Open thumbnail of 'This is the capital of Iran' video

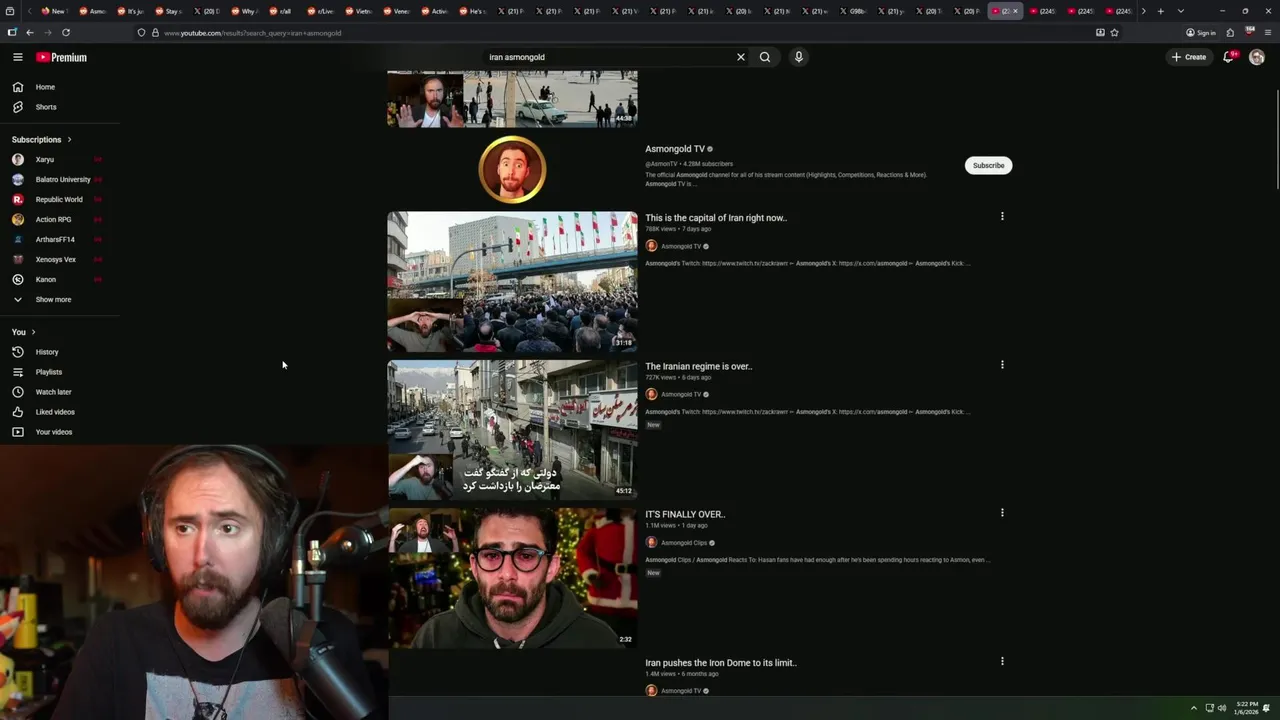[512, 281]
